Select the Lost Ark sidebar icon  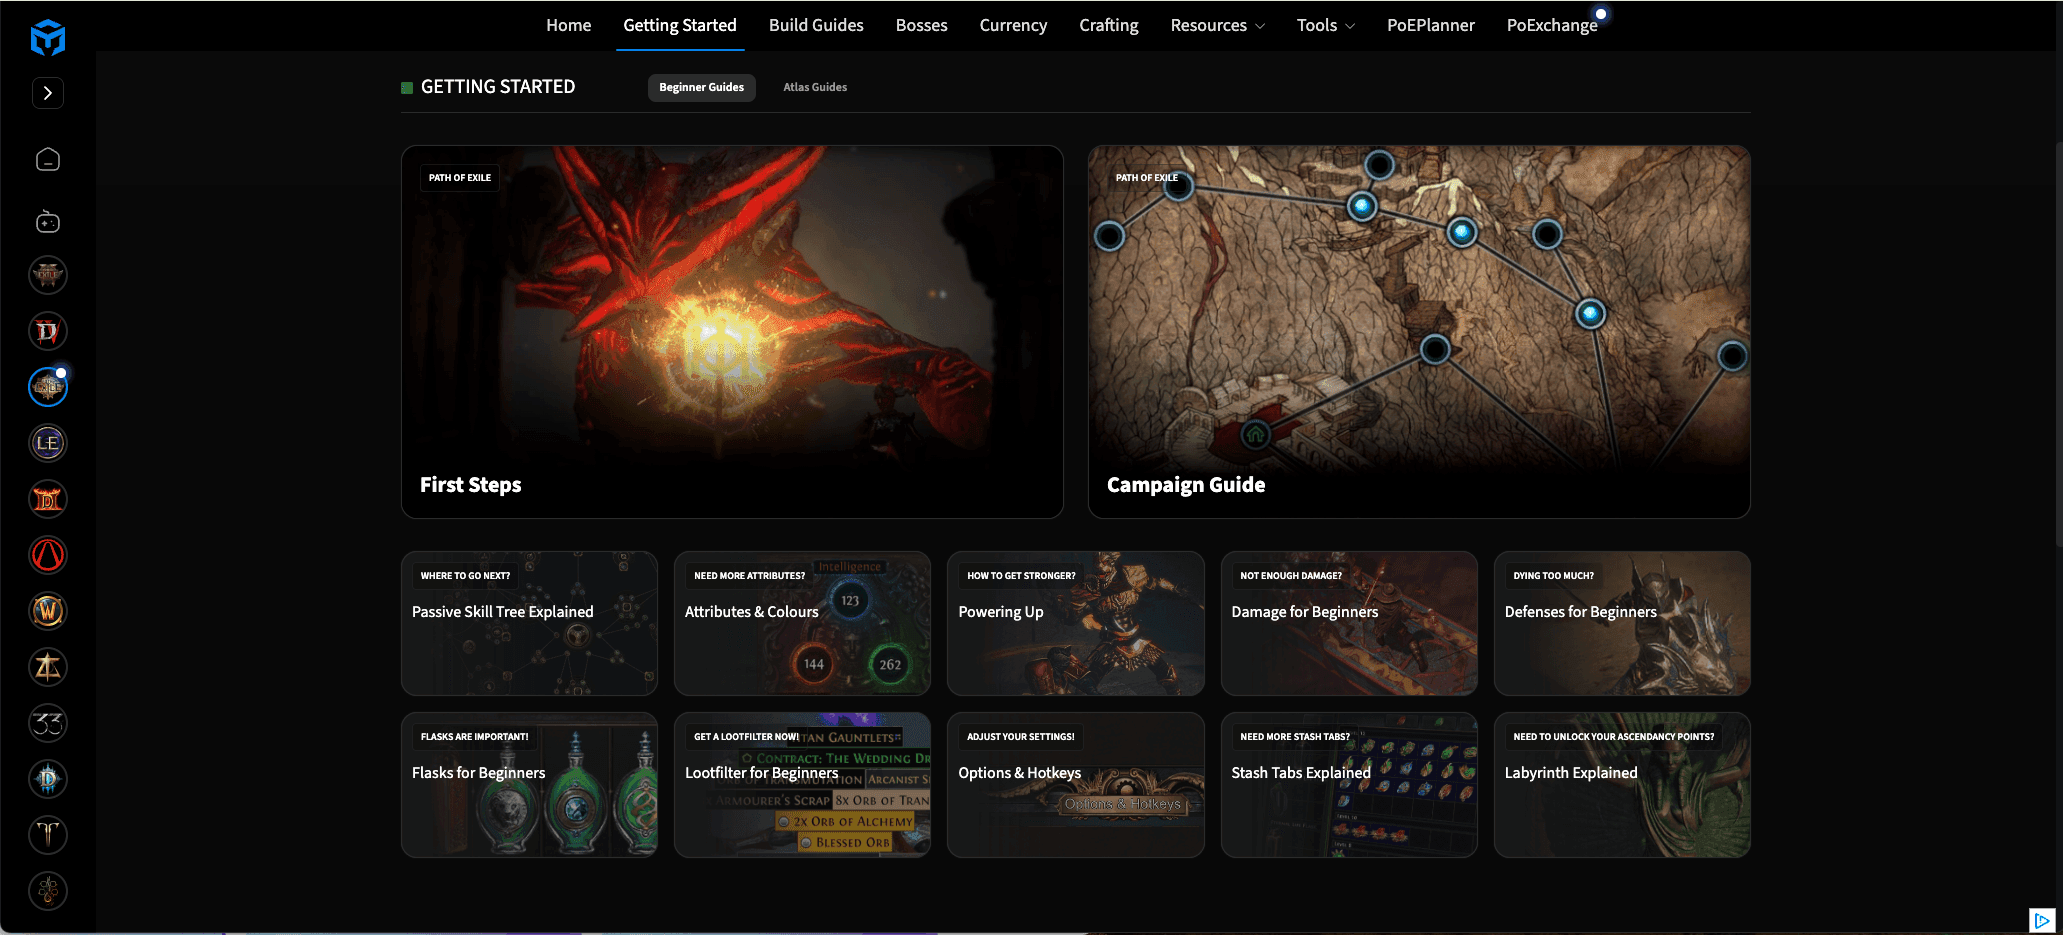[x=48, y=667]
